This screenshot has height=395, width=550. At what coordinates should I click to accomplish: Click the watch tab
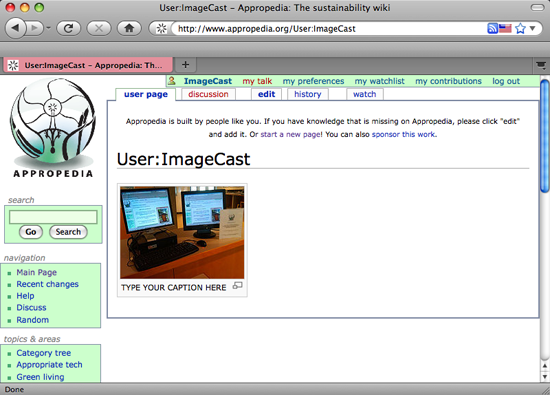[x=365, y=94]
